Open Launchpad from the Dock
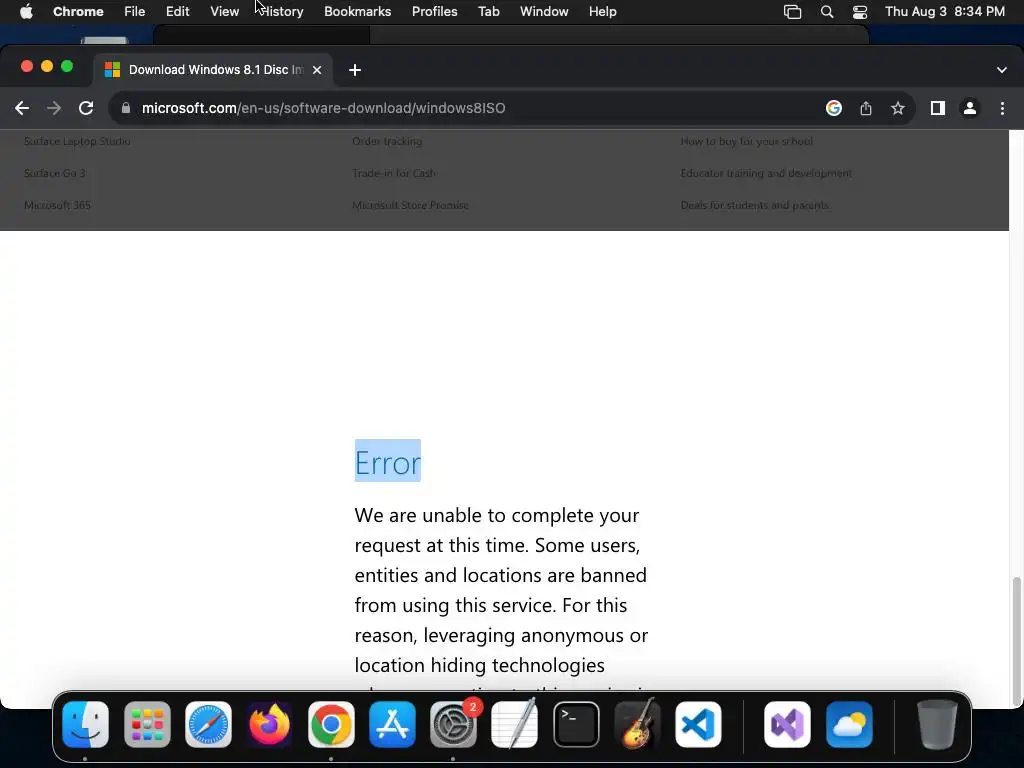This screenshot has height=768, width=1024. (x=147, y=724)
